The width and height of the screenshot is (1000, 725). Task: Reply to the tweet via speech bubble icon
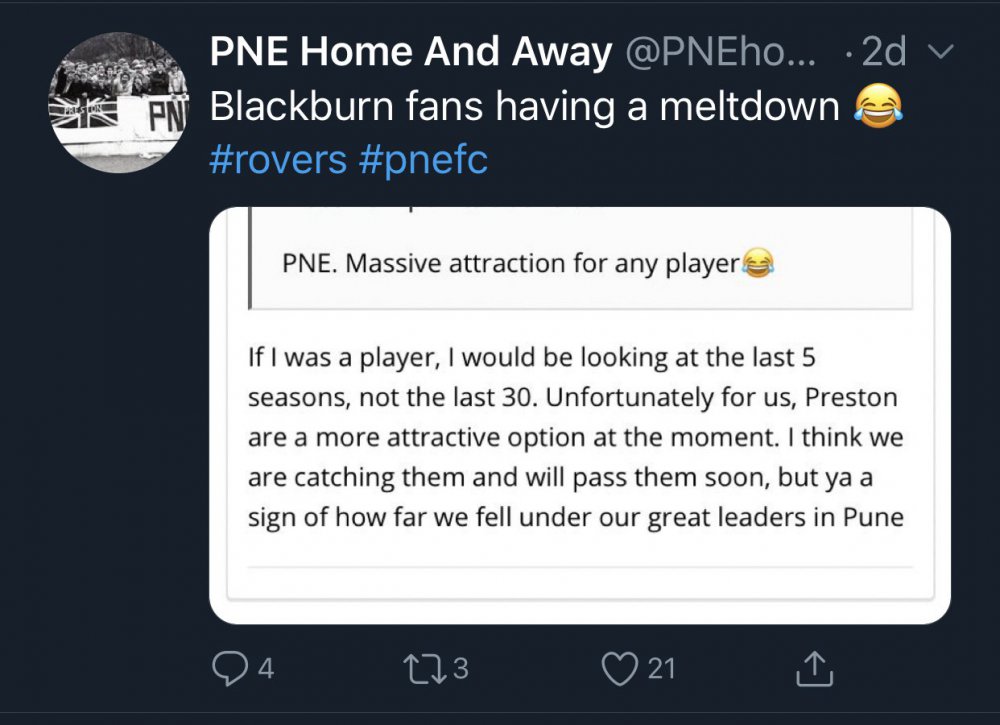tap(231, 669)
